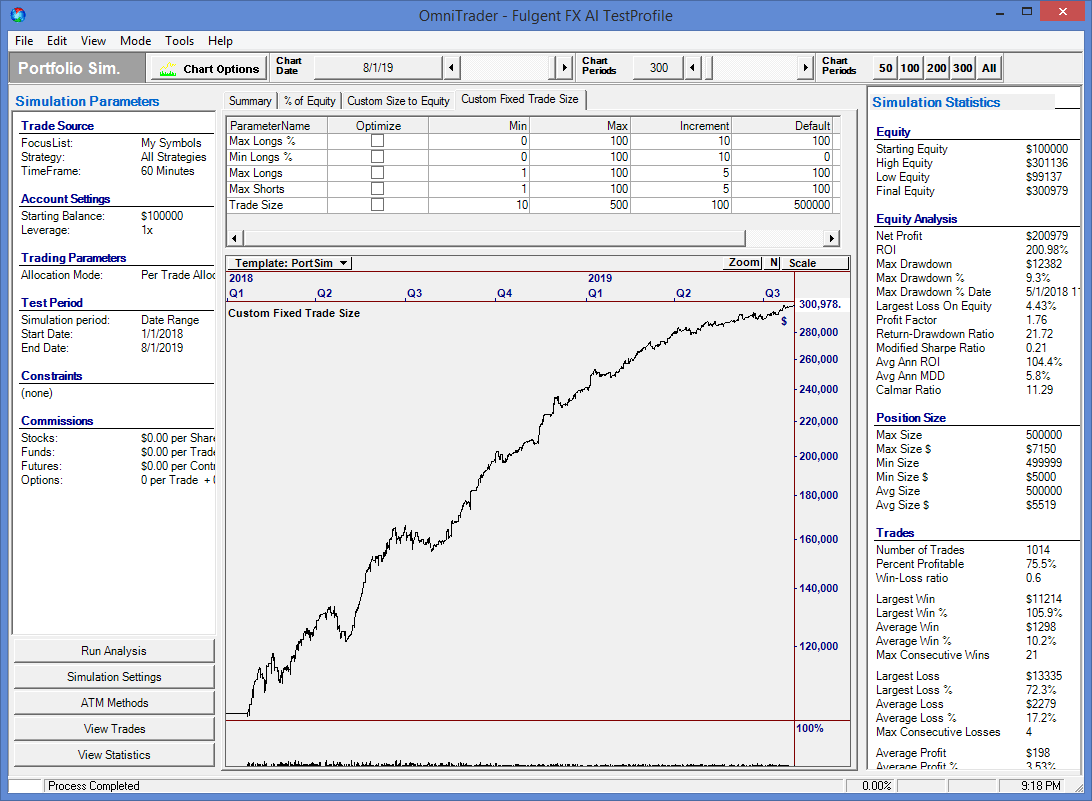The image size is (1092, 801).
Task: Switch to the Summary tab
Action: pos(250,101)
